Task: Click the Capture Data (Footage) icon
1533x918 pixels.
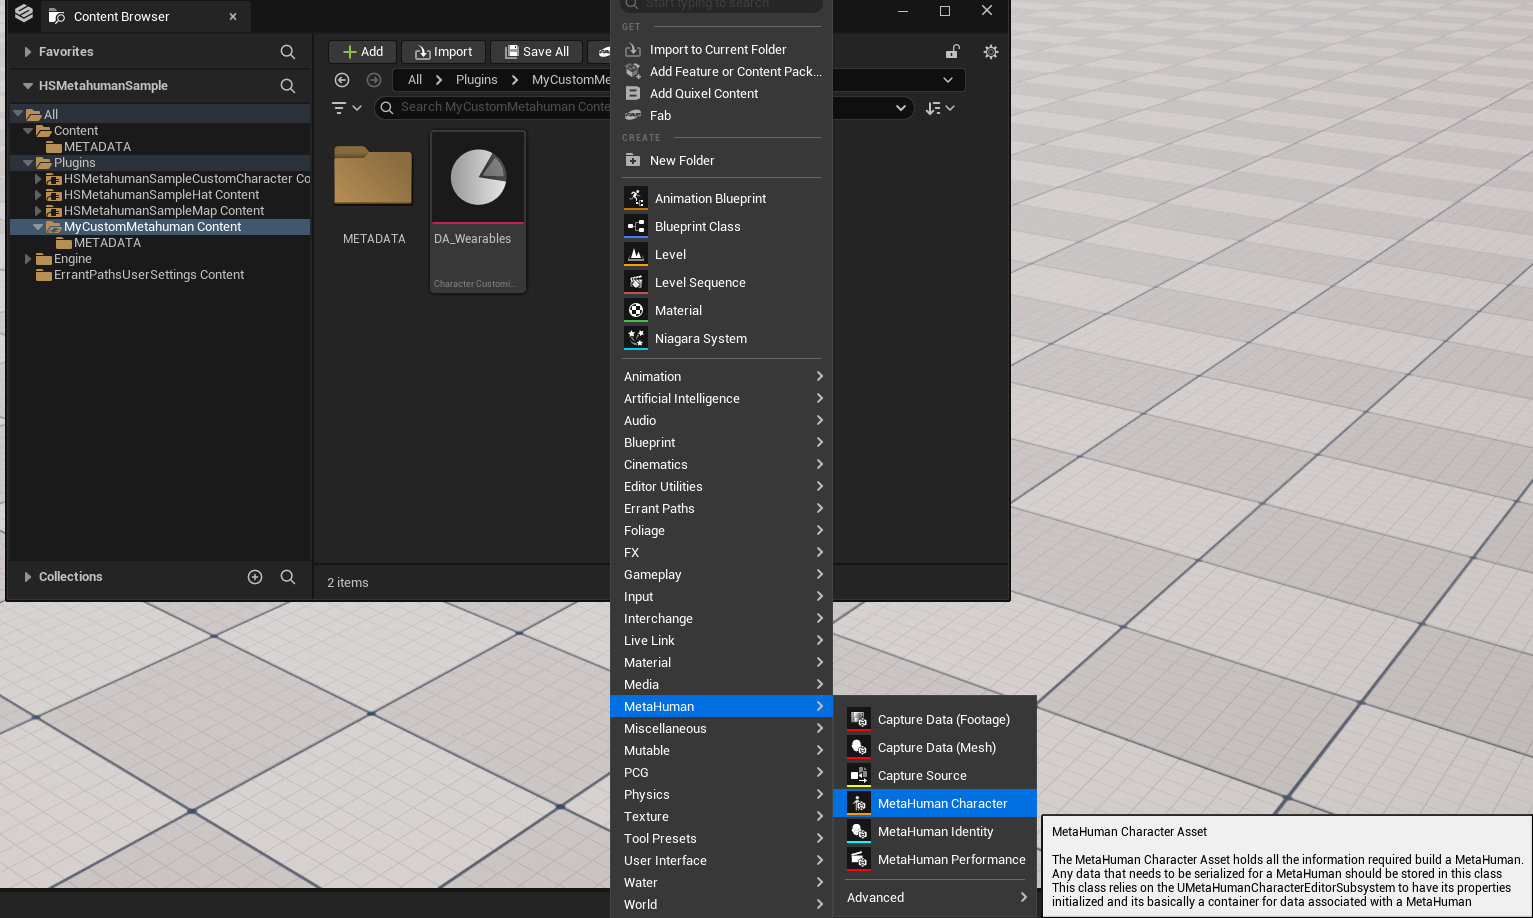Action: coord(859,719)
